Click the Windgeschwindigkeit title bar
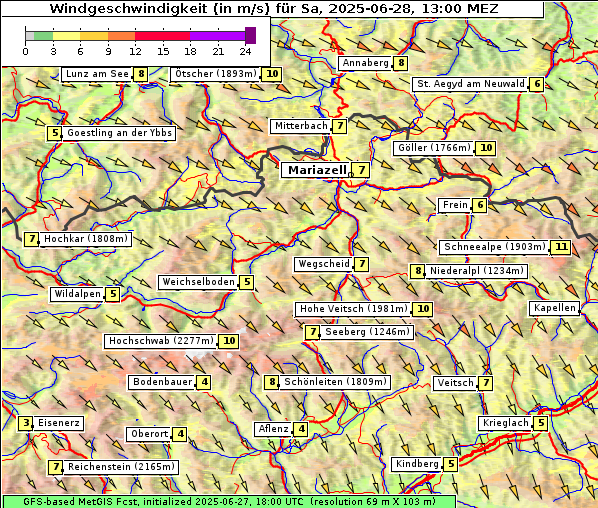The width and height of the screenshot is (598, 508). tap(273, 9)
